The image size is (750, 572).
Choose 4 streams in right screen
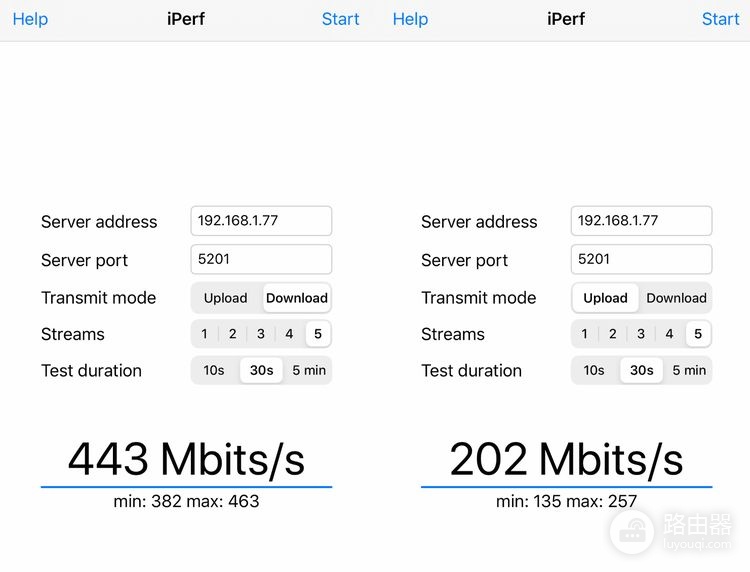pos(669,334)
